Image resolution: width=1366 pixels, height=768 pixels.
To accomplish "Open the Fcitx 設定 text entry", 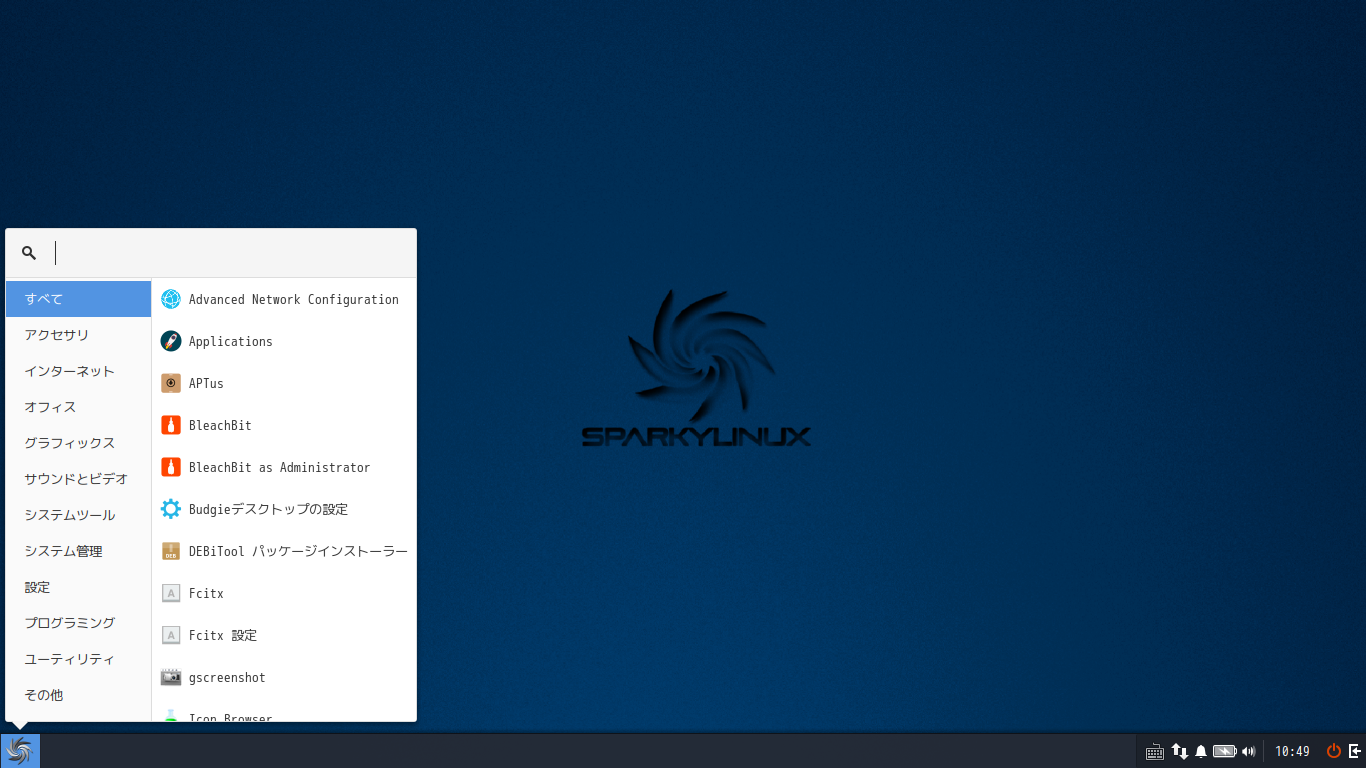I will click(x=223, y=636).
